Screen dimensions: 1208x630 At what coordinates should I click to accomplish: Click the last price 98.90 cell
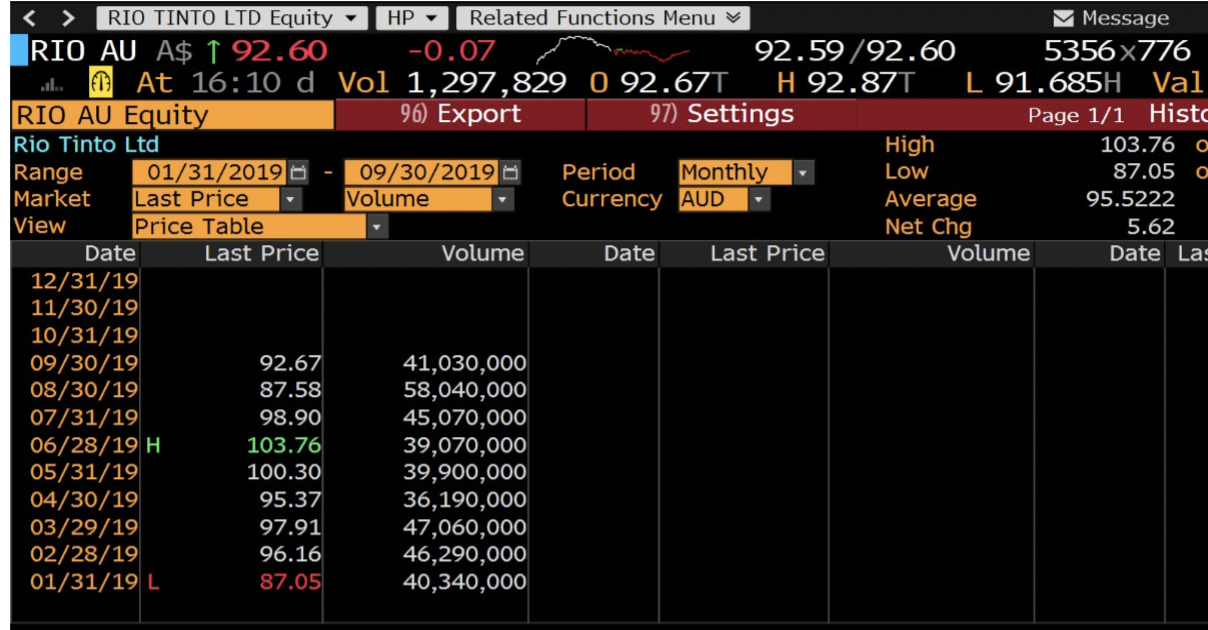(x=290, y=417)
